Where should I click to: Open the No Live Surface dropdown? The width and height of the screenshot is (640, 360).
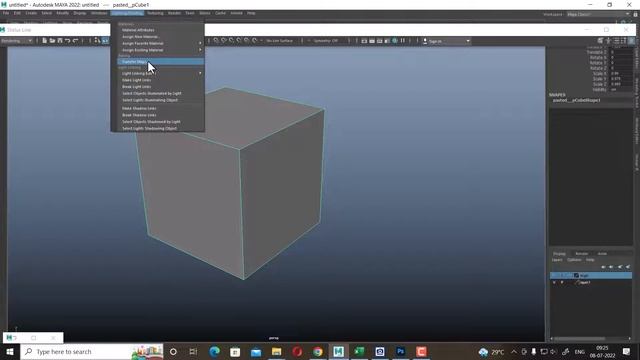point(280,41)
